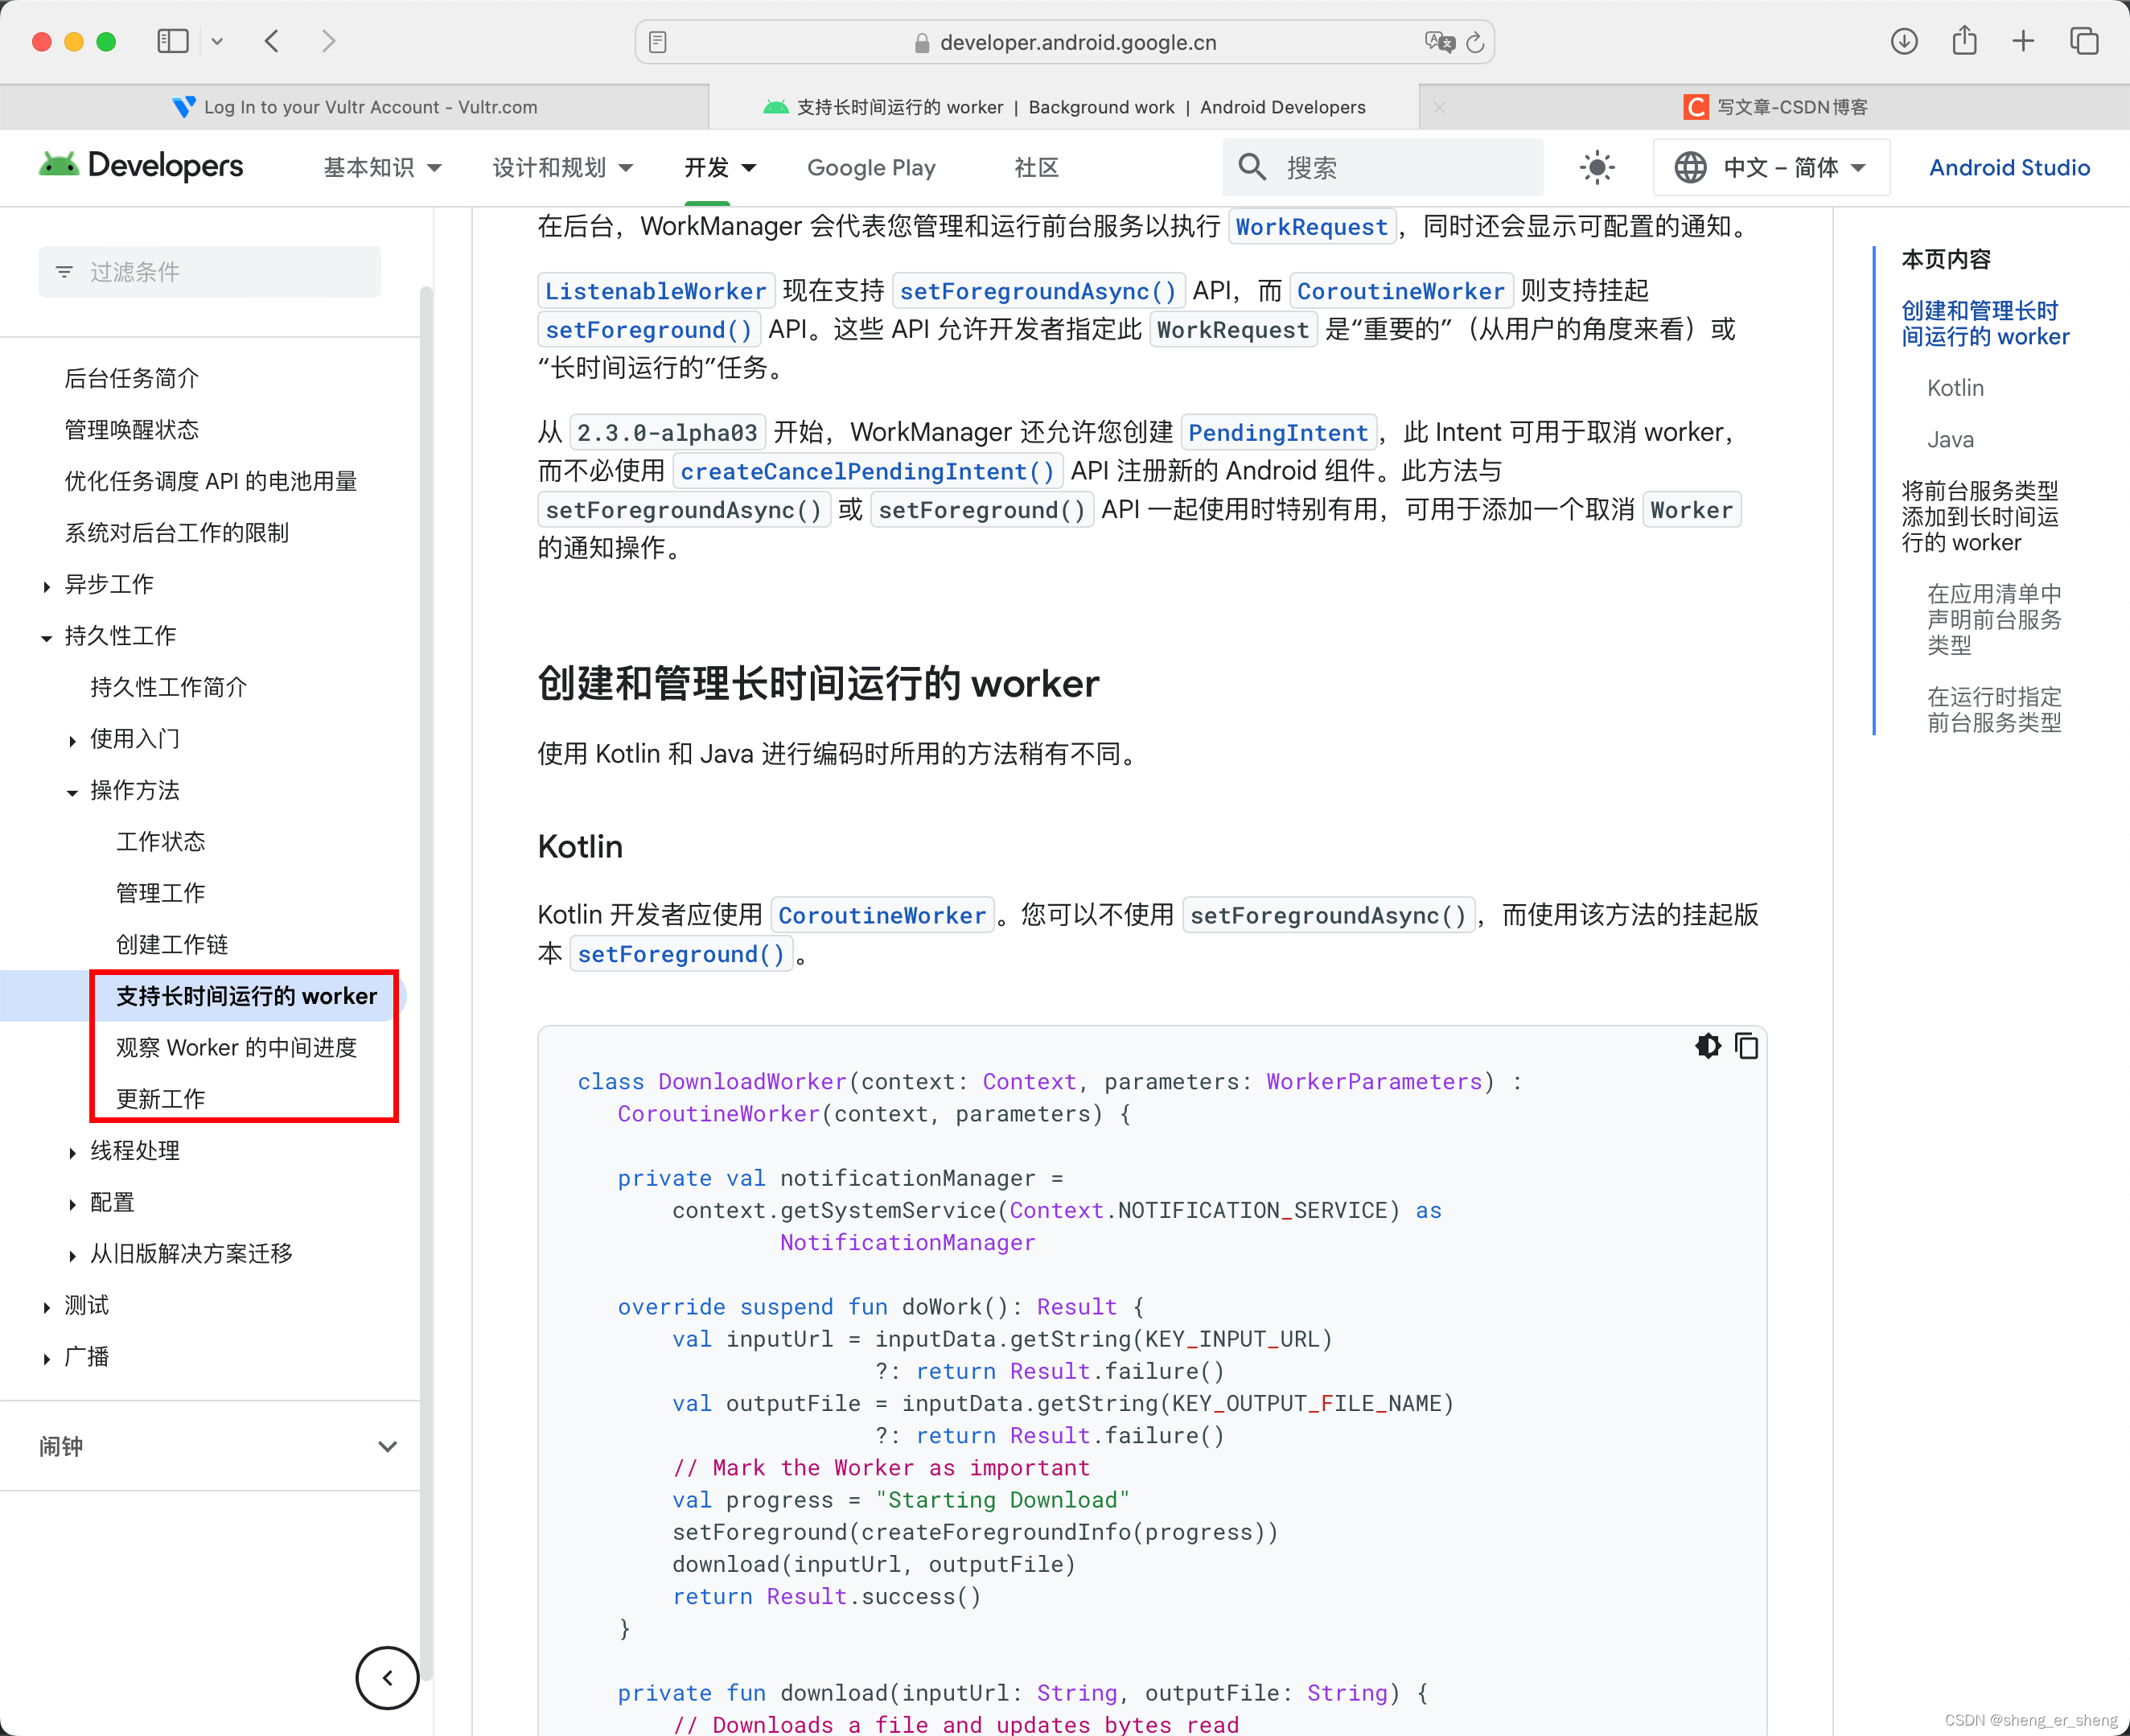The image size is (2130, 1736).
Task: Click the Android Developers logo
Action: point(141,166)
